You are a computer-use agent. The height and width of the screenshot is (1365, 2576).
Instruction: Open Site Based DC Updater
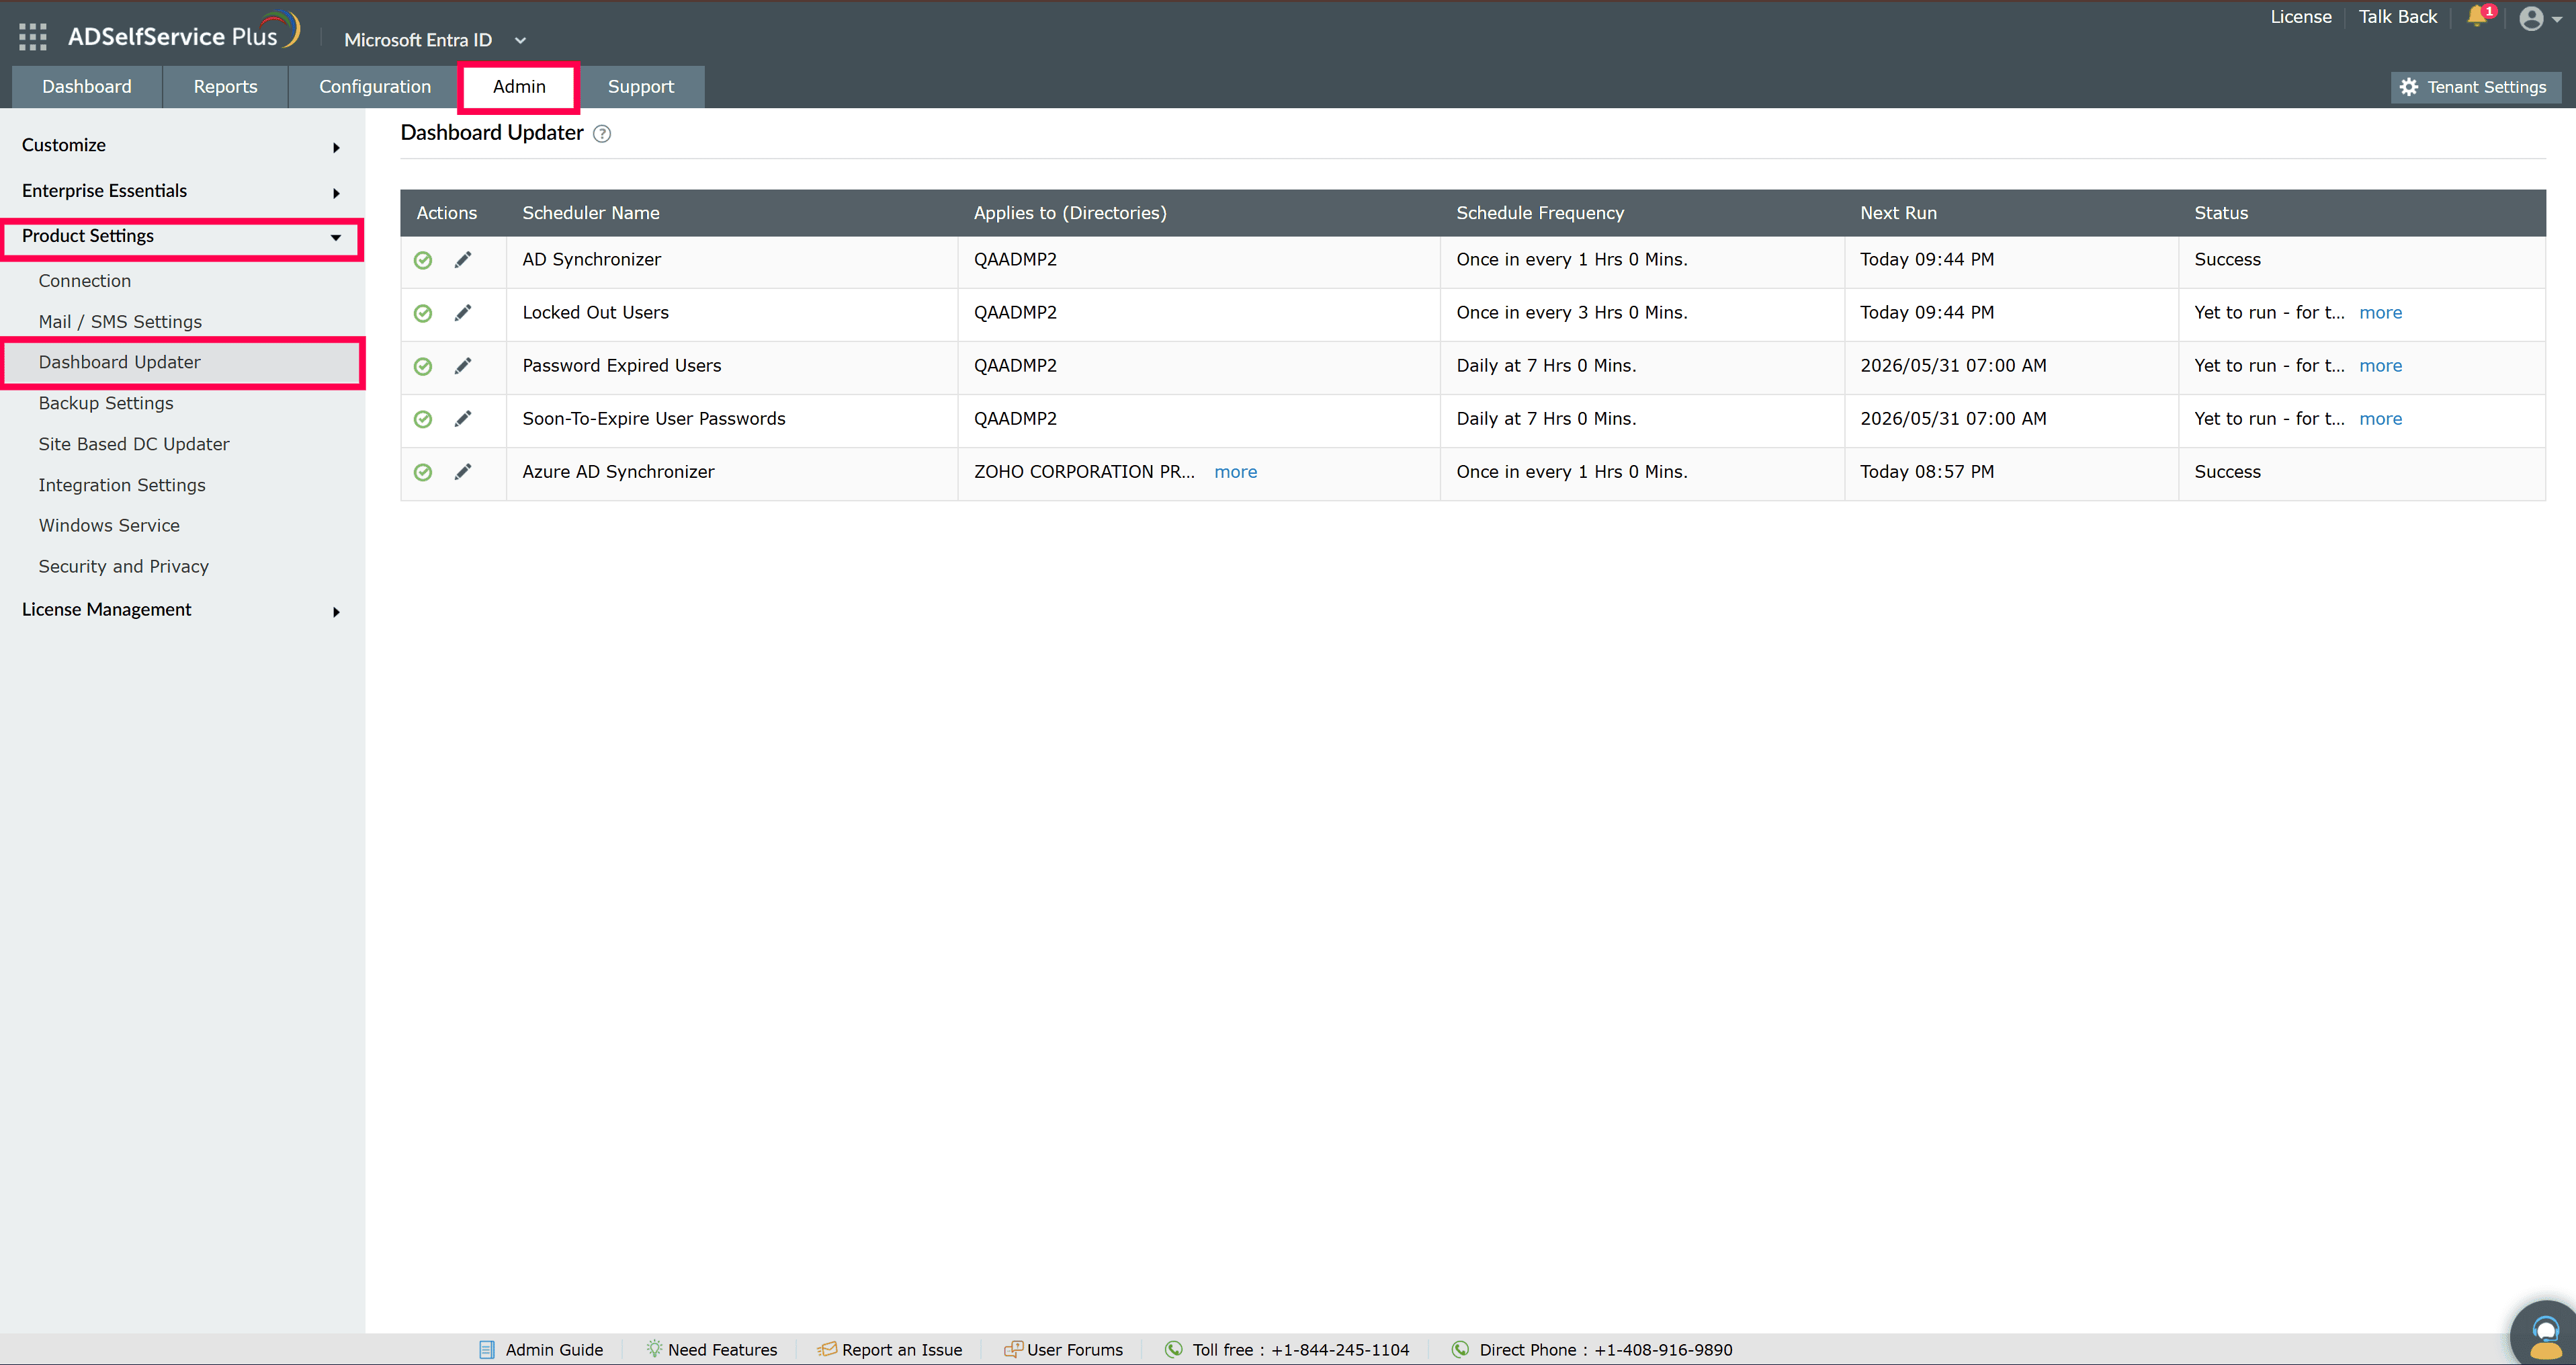134,444
